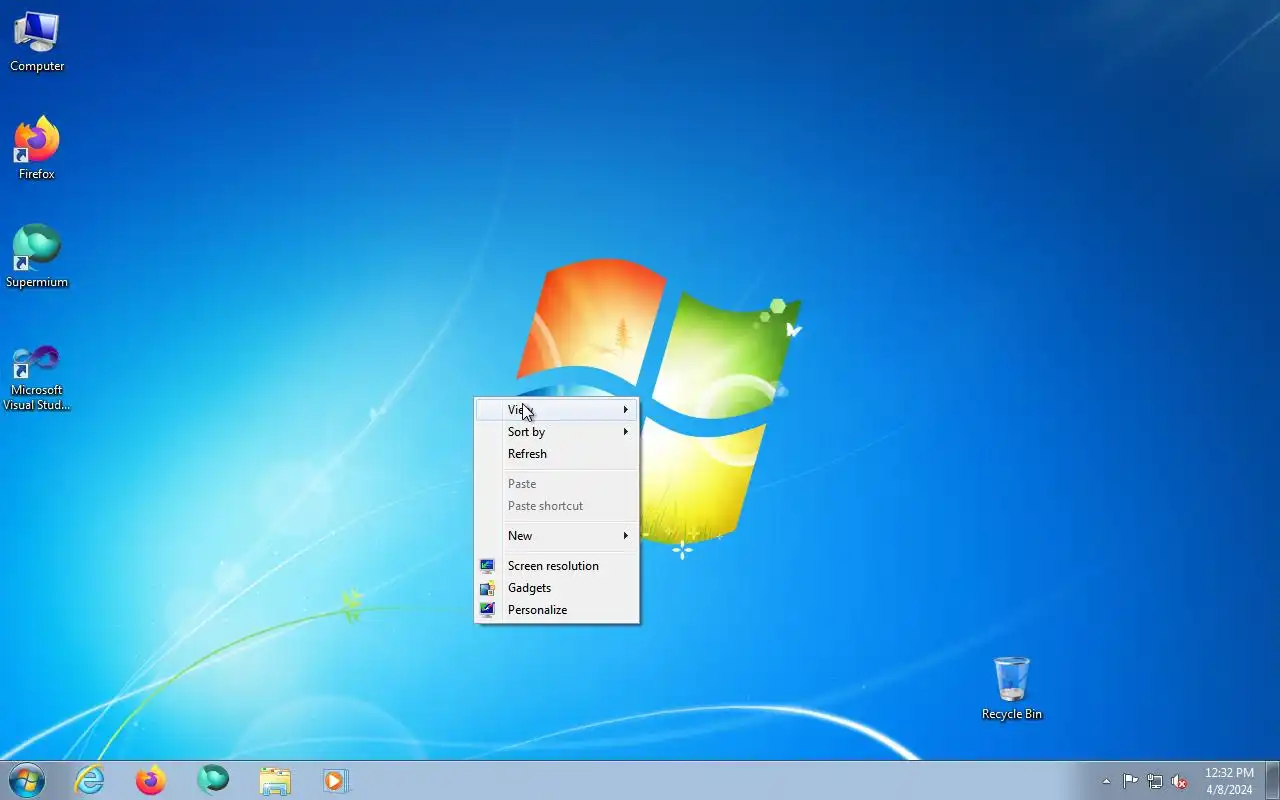The height and width of the screenshot is (800, 1280).
Task: Select the Recycle Bin icon
Action: tap(1011, 689)
